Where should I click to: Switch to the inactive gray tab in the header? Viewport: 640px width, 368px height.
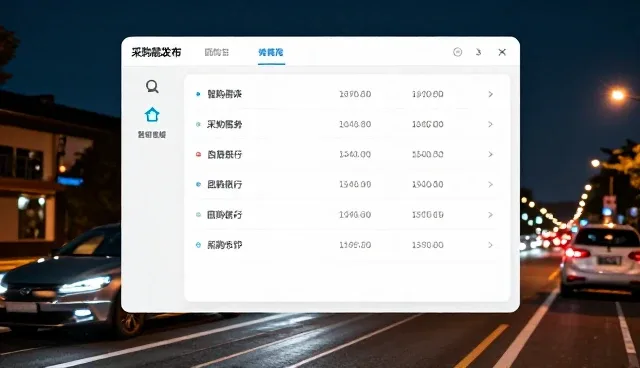[217, 52]
